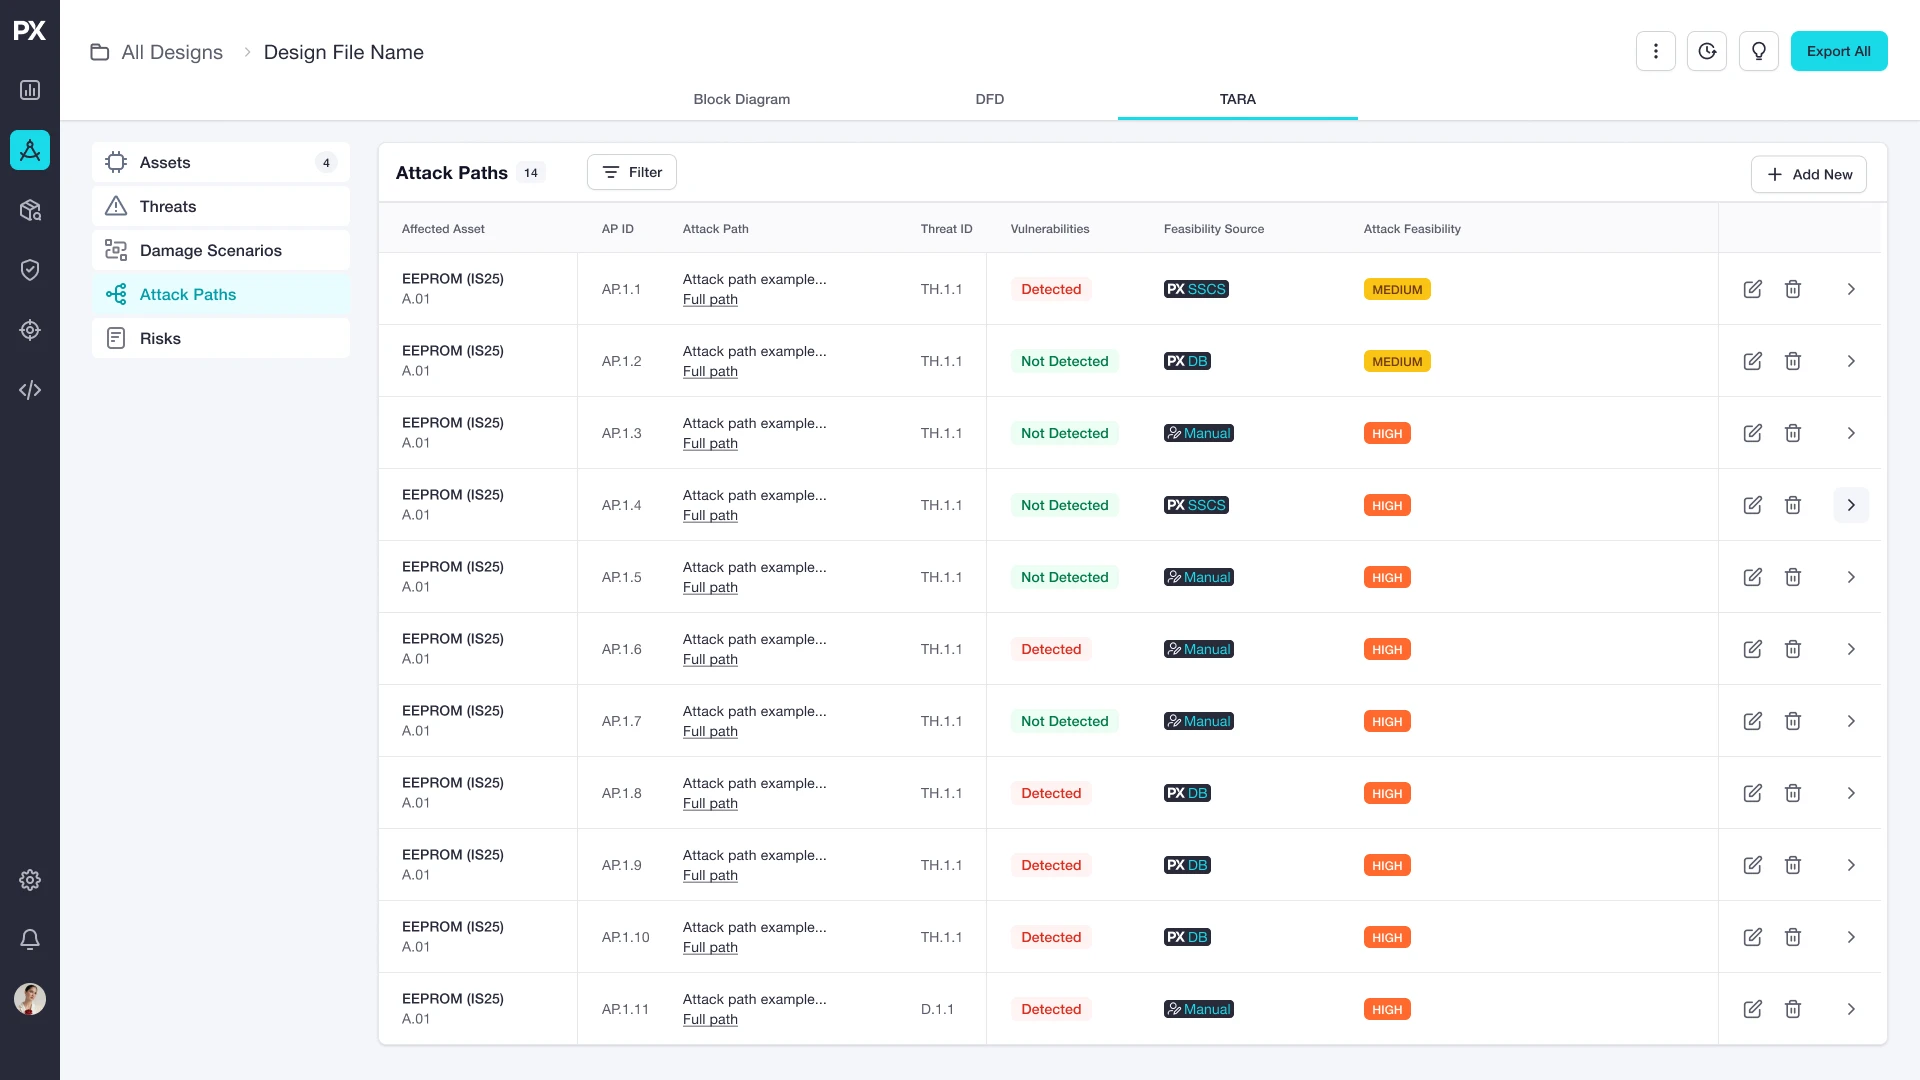1920x1080 pixels.
Task: Open Risks in the side menu
Action: 221,338
